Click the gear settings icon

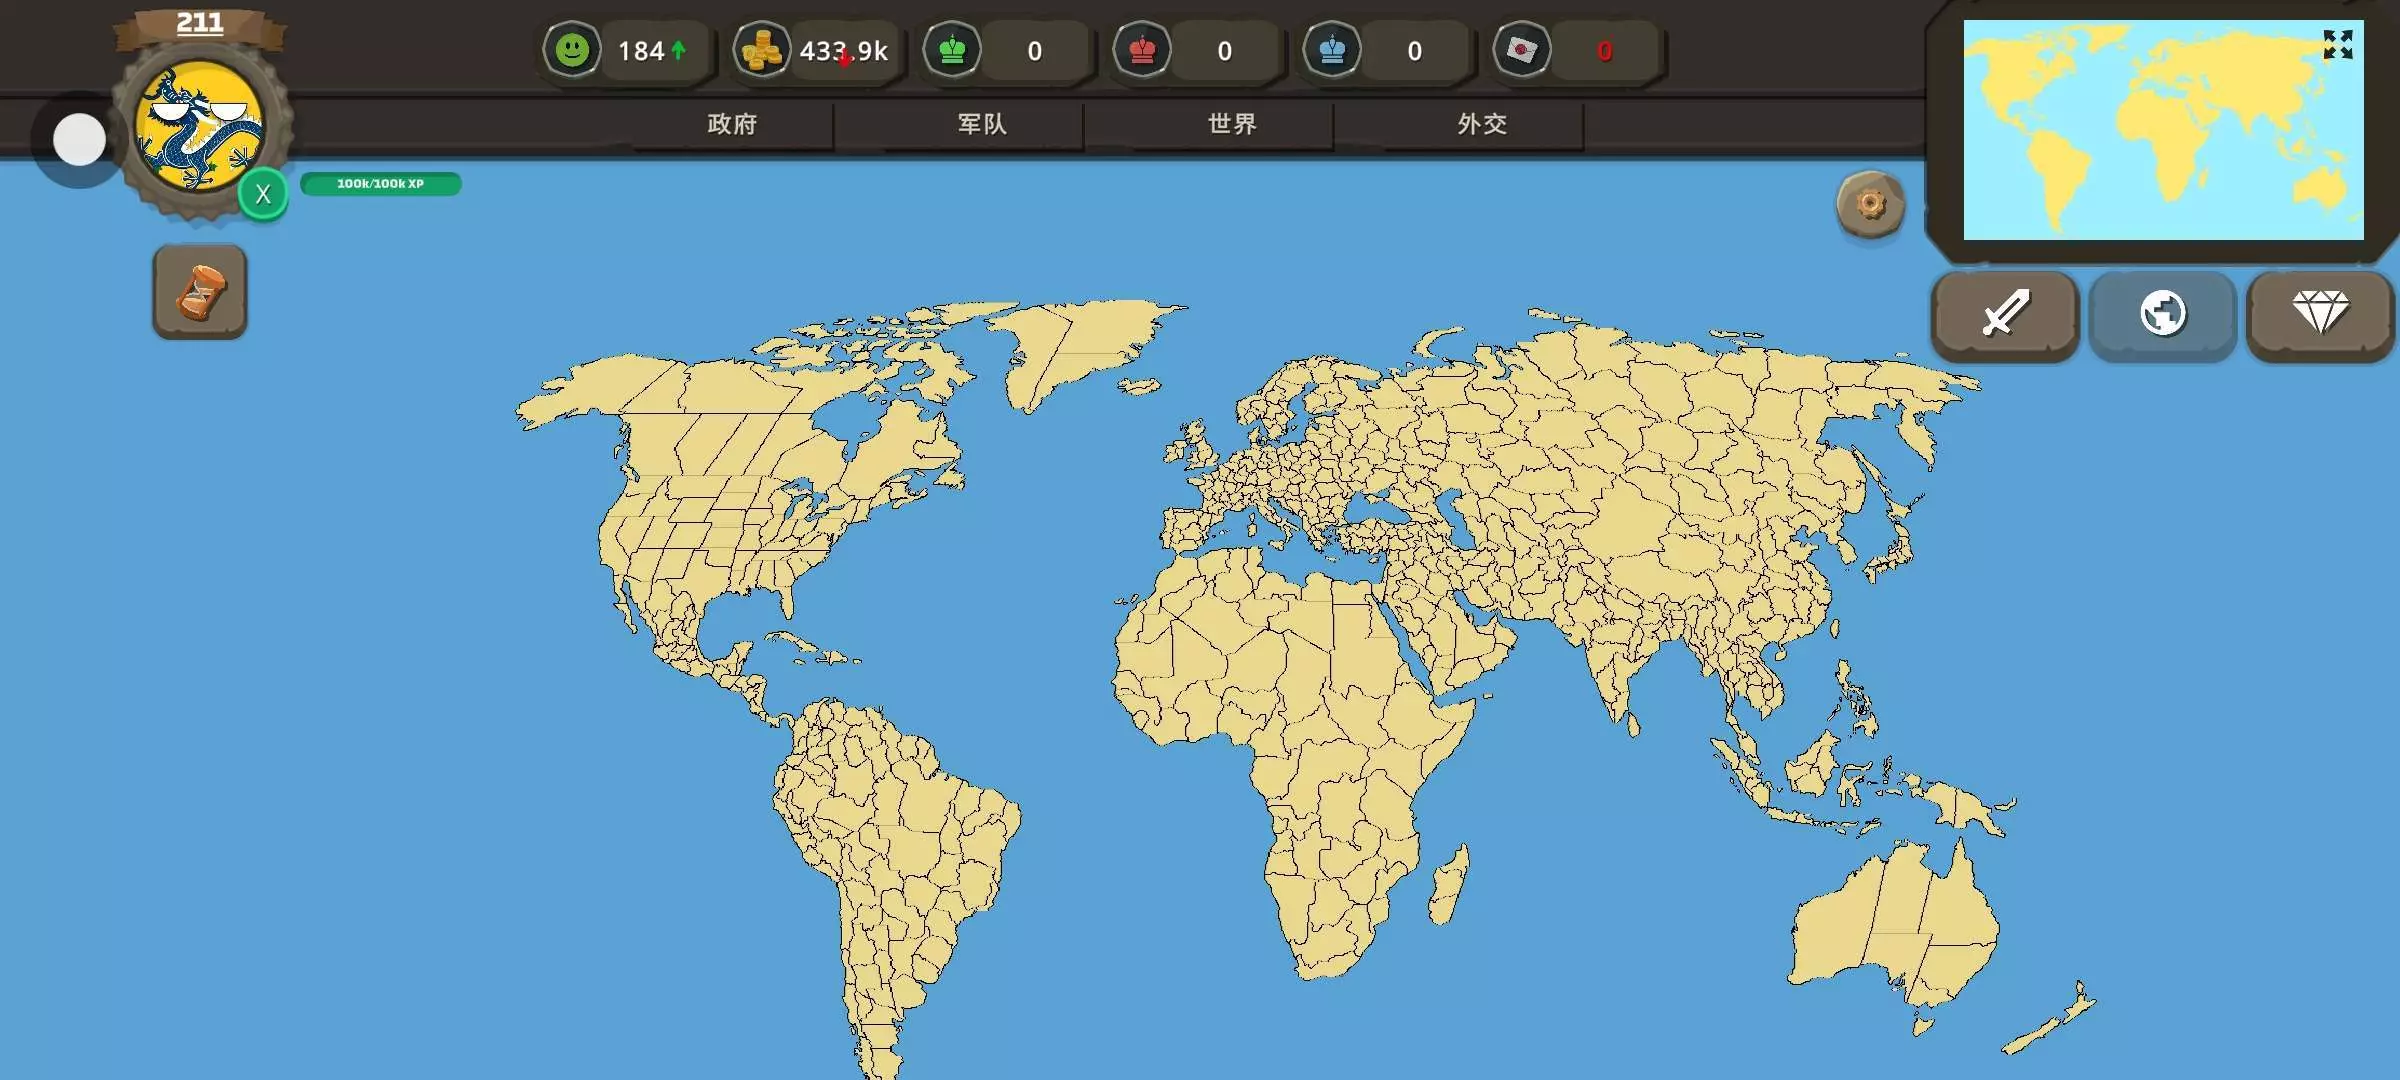1870,205
